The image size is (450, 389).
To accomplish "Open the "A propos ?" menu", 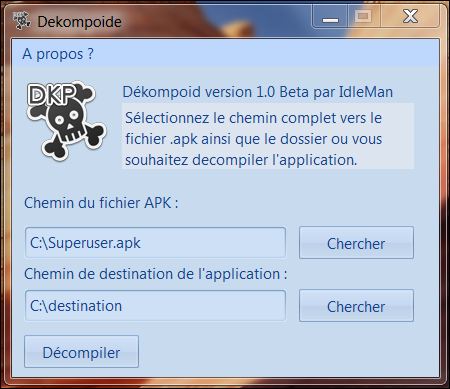I will tap(58, 54).
